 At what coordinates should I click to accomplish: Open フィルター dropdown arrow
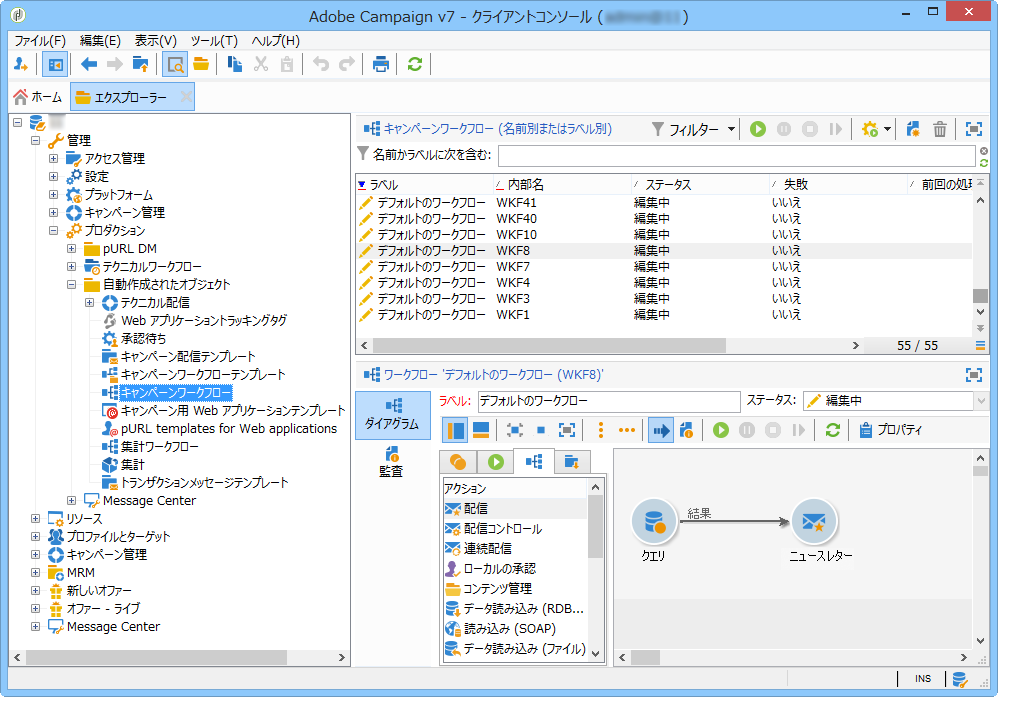(x=731, y=129)
